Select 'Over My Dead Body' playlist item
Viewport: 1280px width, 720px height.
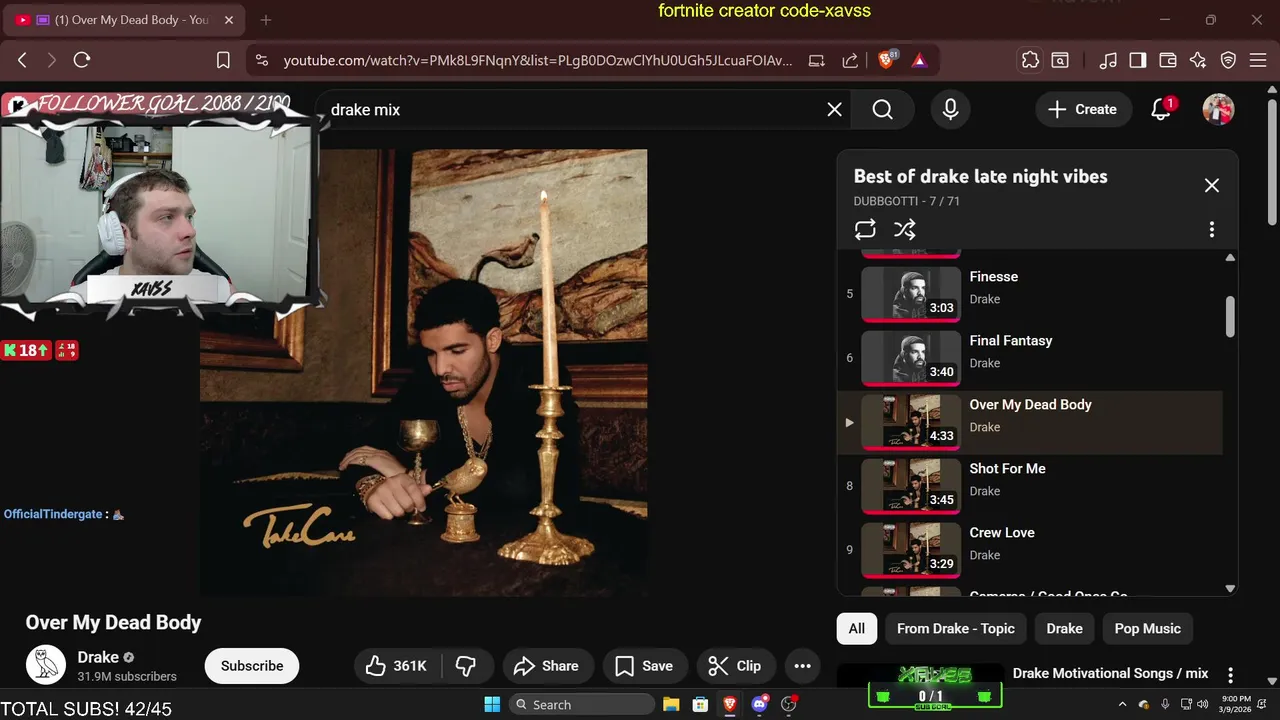1030,422
